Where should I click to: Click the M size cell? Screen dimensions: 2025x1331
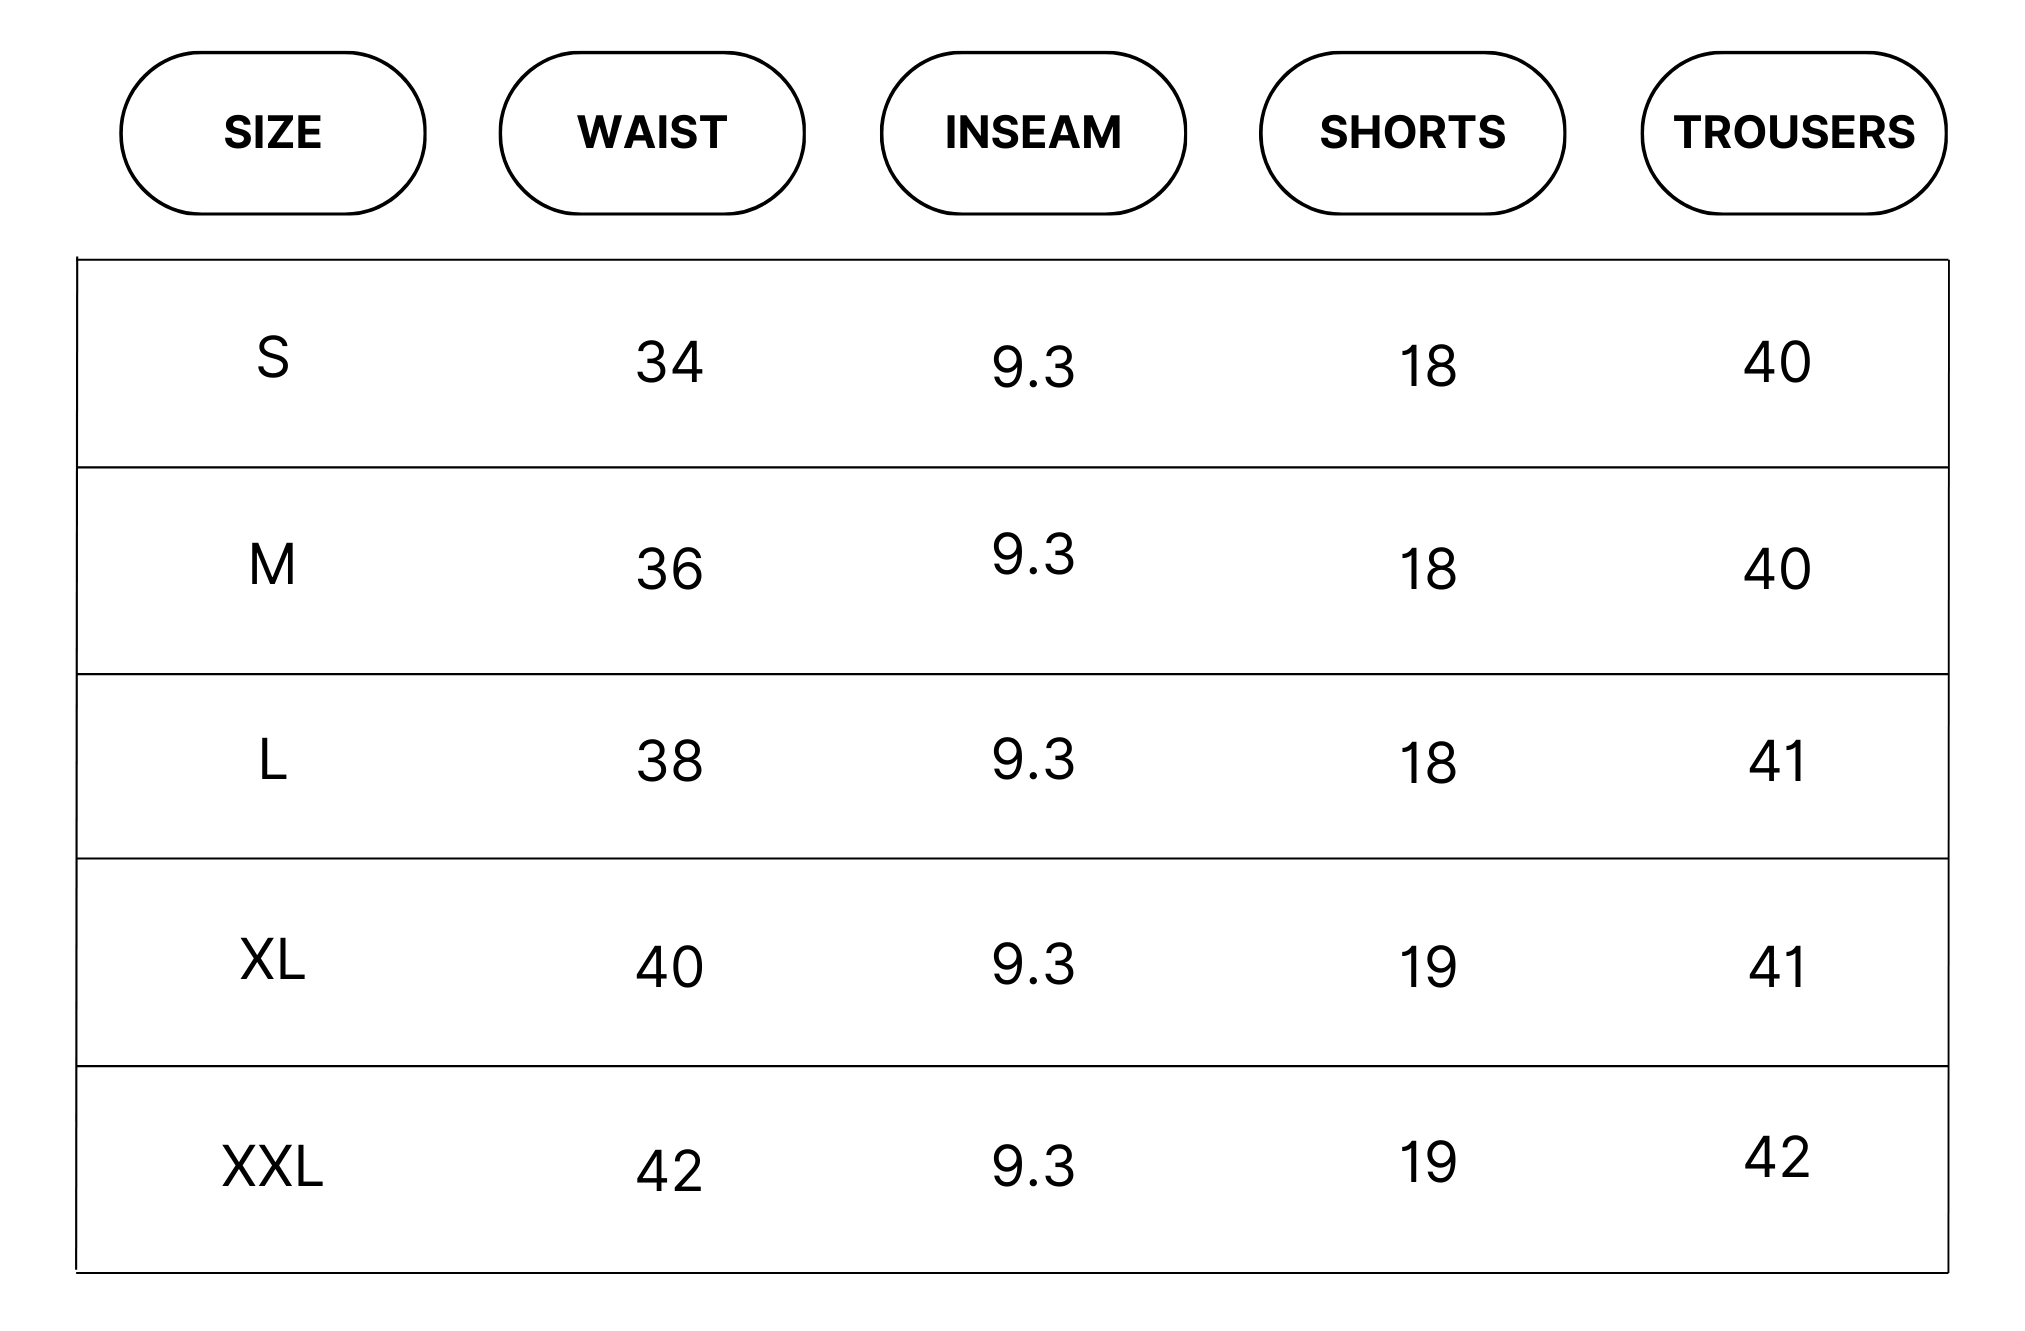[272, 565]
